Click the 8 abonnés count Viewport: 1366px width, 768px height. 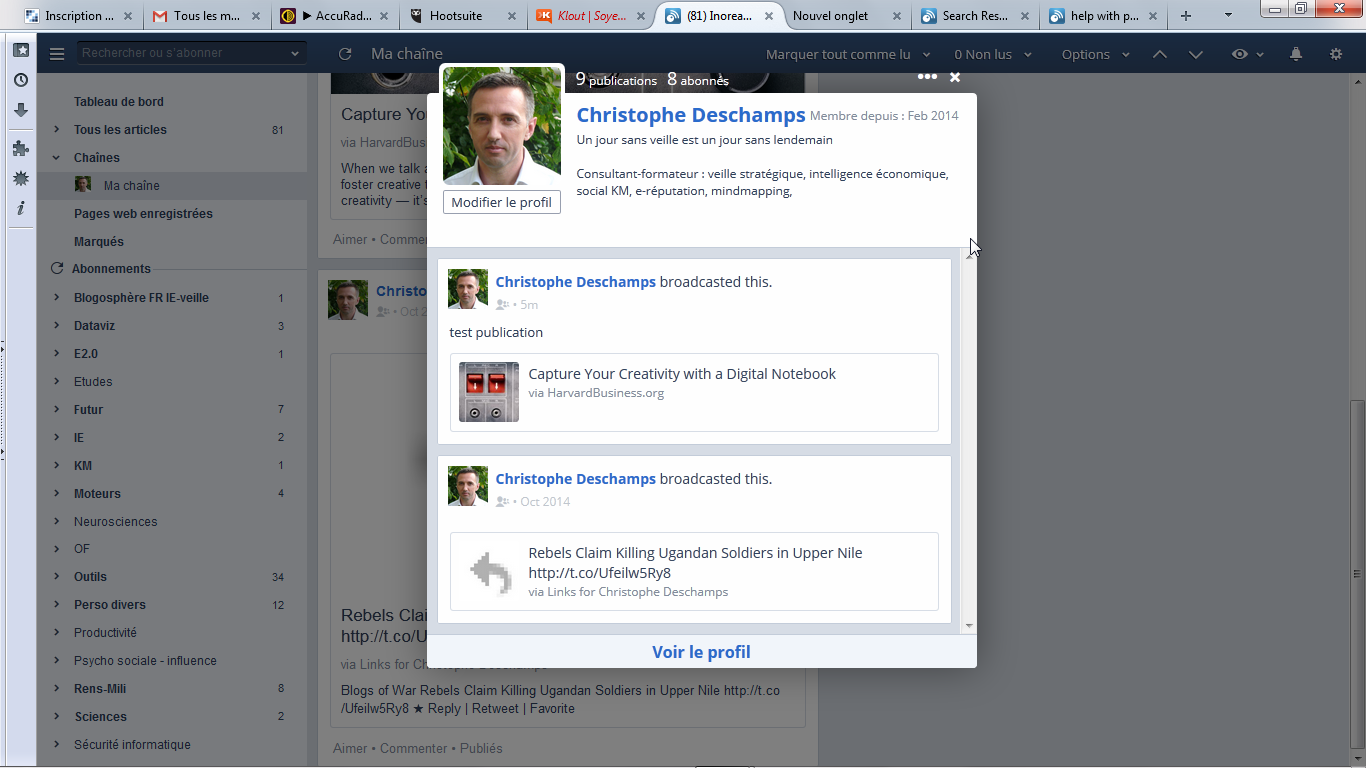(x=698, y=80)
